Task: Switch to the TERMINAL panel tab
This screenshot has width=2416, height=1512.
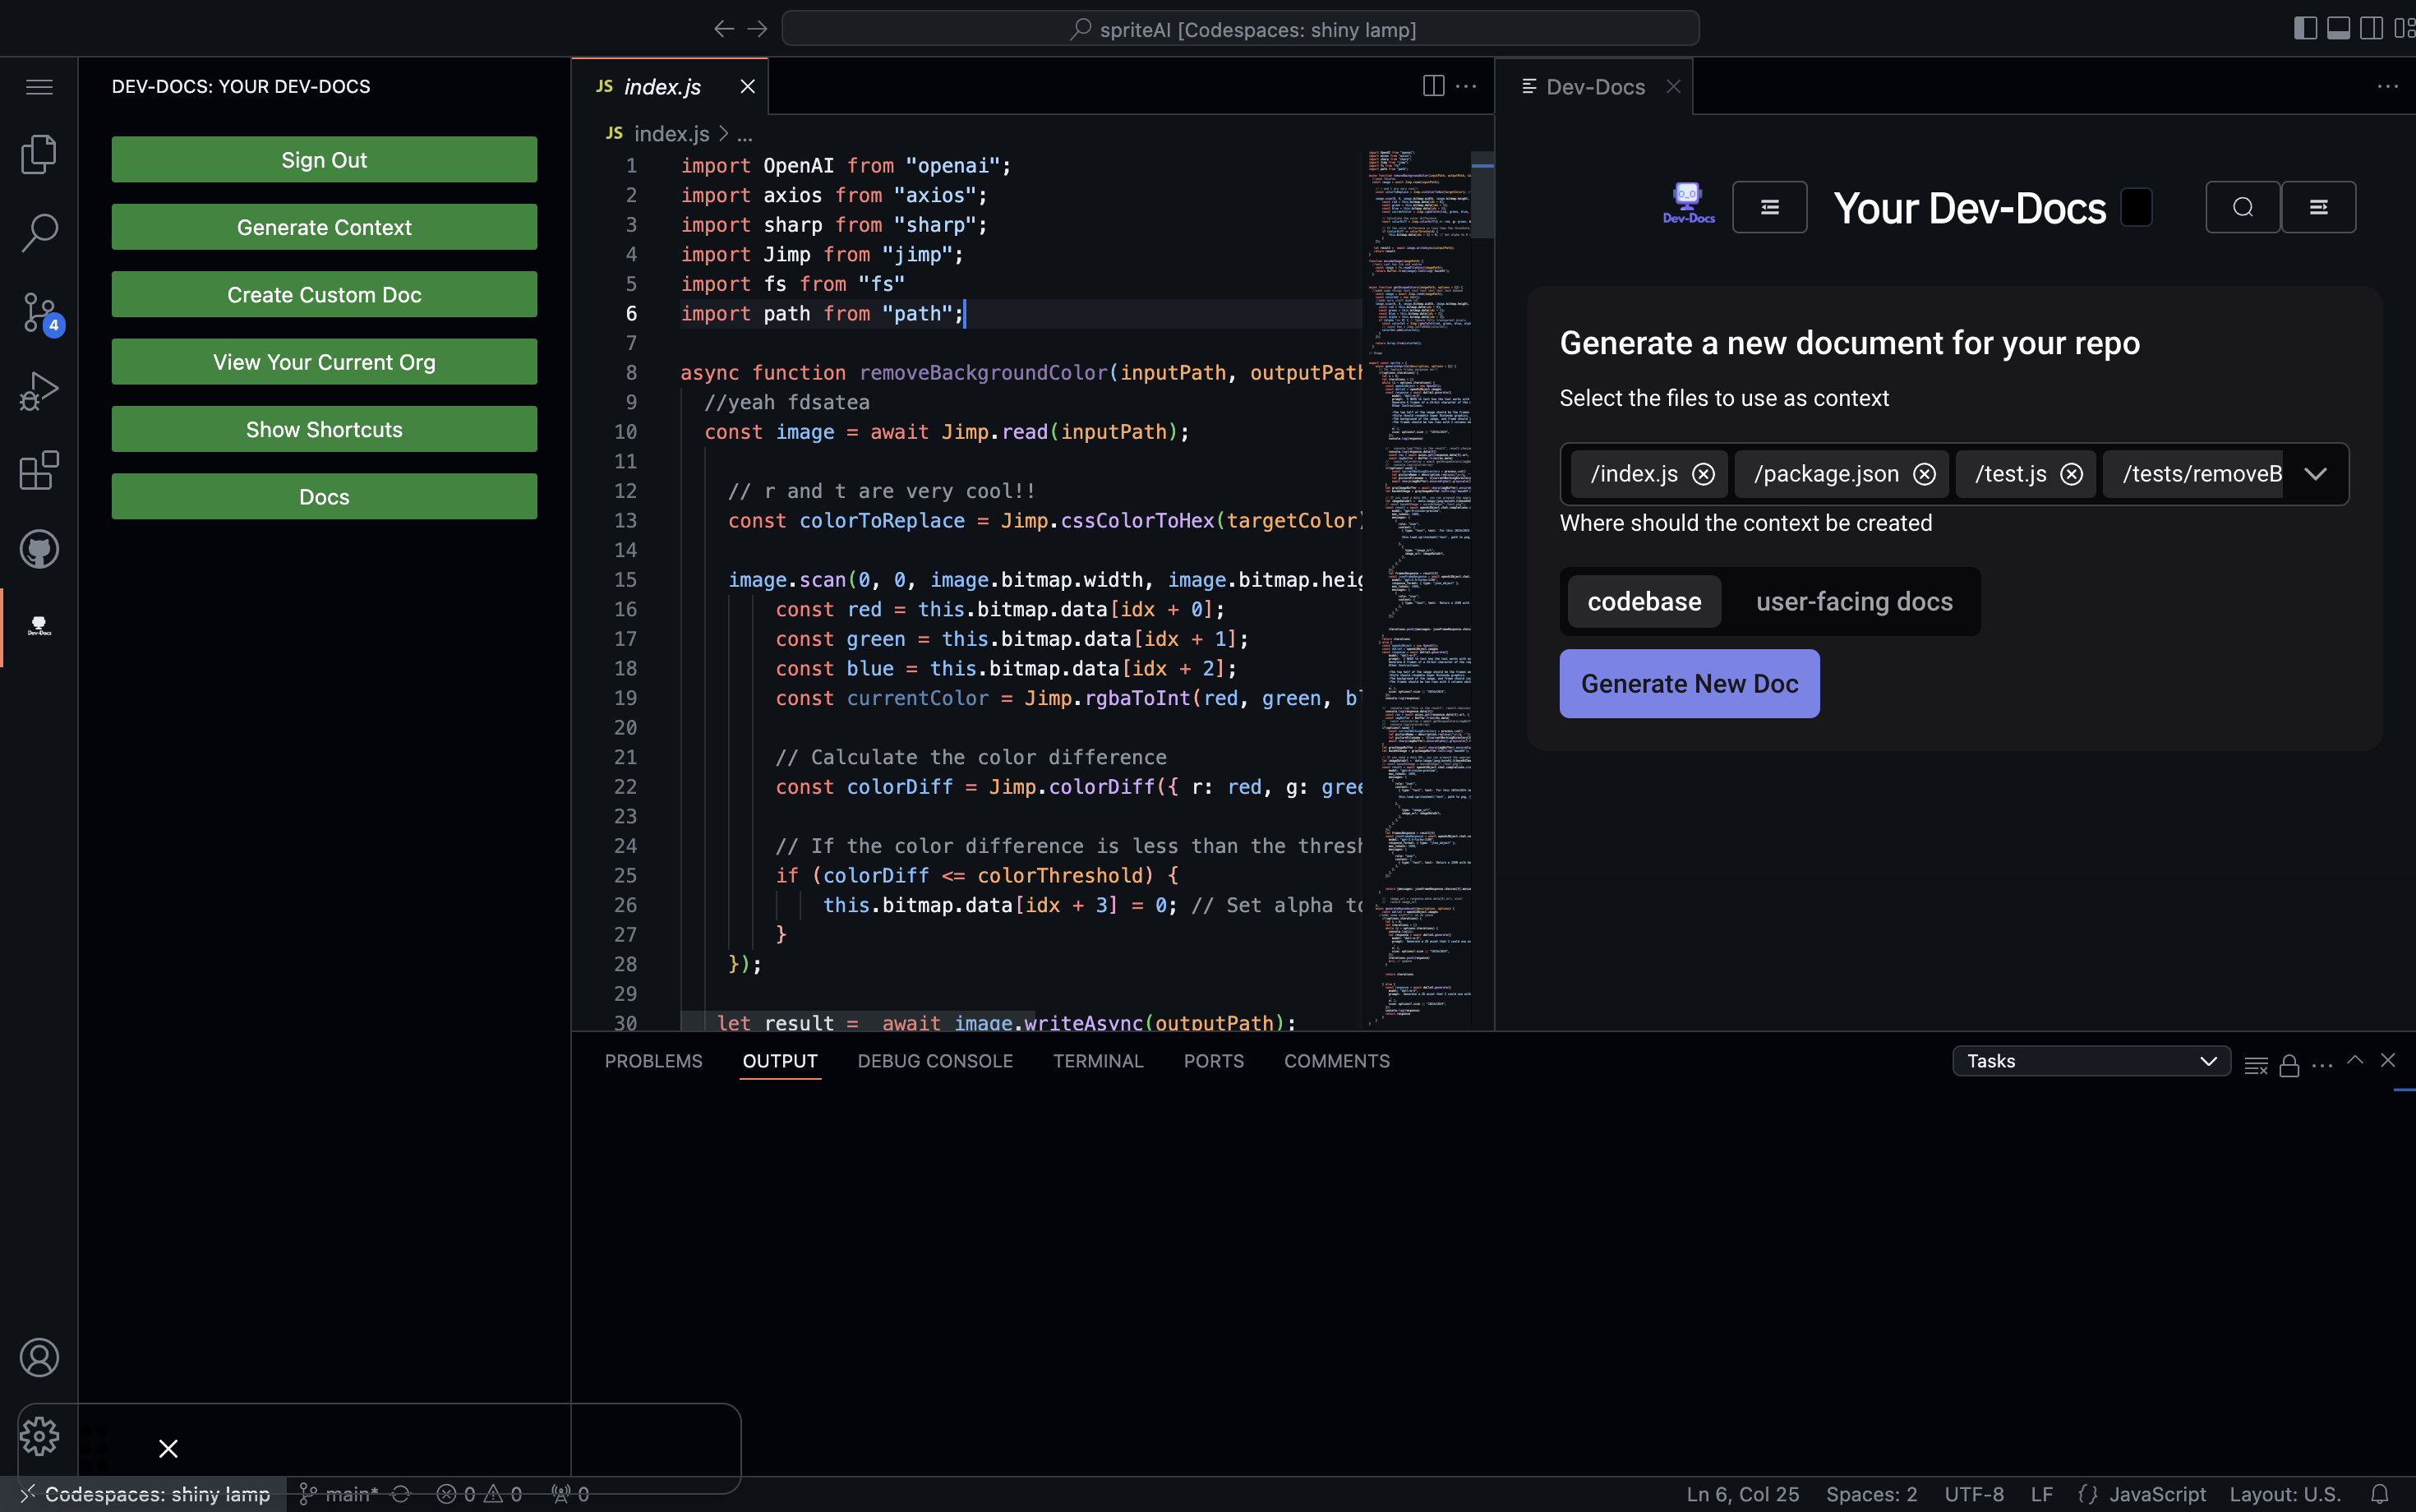Action: 1097,1061
